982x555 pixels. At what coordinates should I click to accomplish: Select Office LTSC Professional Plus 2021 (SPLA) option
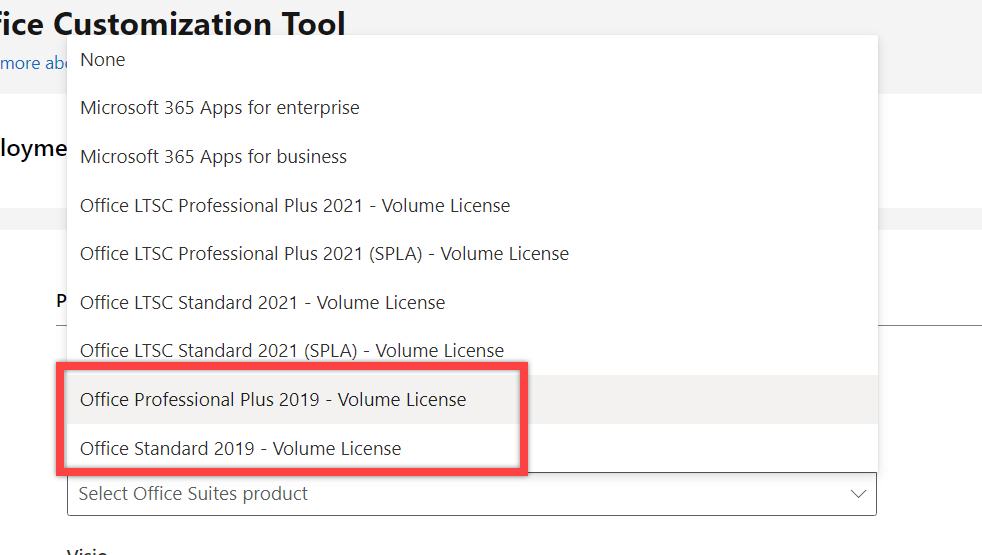point(472,254)
